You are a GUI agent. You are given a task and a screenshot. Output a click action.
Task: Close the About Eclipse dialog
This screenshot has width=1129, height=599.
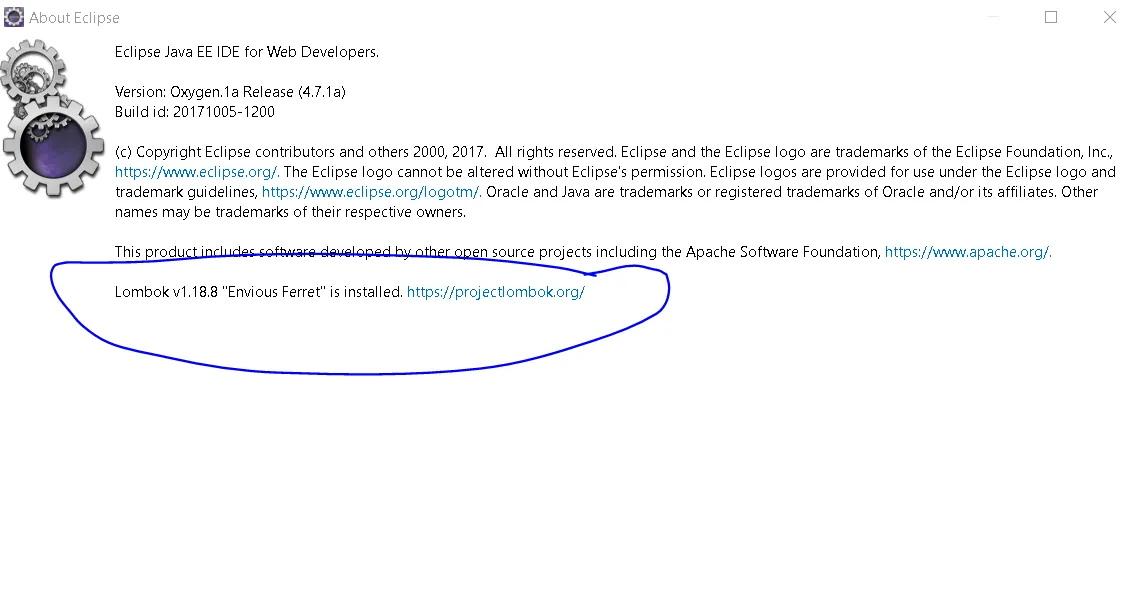pyautogui.click(x=1110, y=17)
